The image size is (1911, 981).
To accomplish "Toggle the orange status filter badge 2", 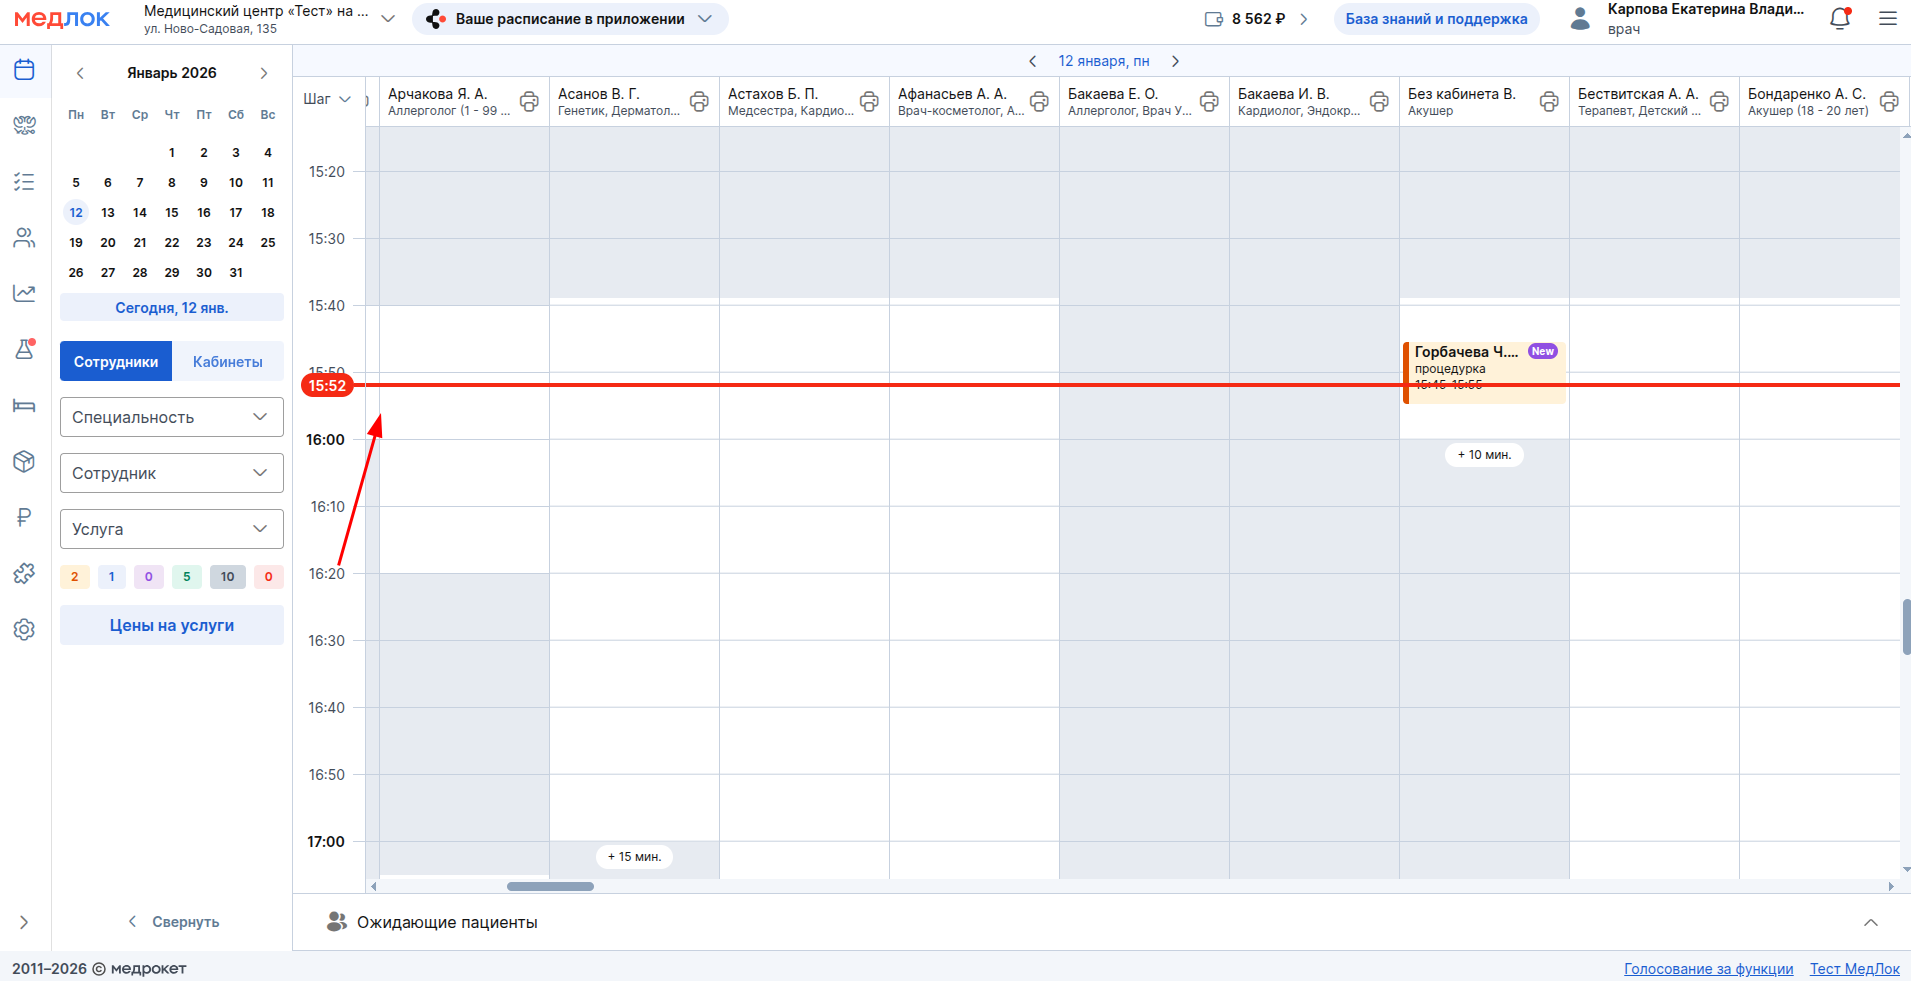I will pyautogui.click(x=75, y=577).
